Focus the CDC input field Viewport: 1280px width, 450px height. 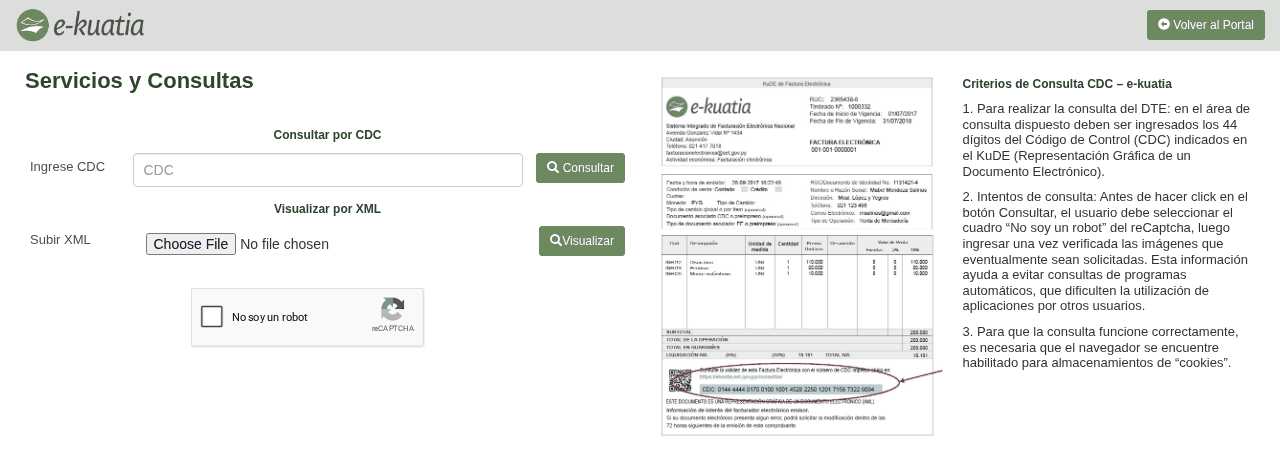pos(328,170)
